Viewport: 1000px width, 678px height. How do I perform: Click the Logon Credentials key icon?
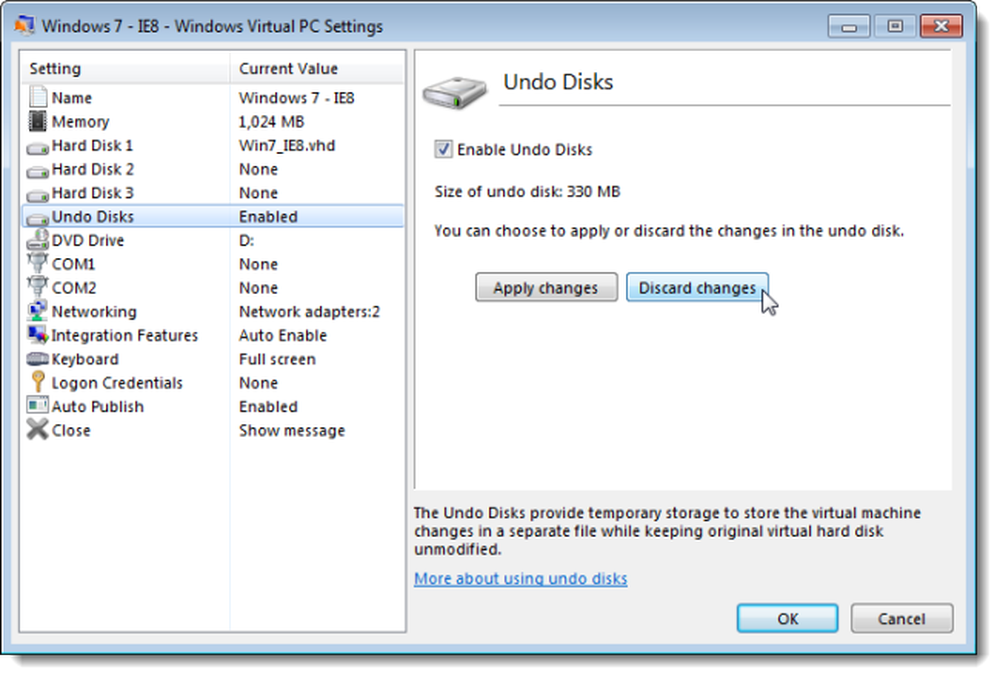(38, 382)
